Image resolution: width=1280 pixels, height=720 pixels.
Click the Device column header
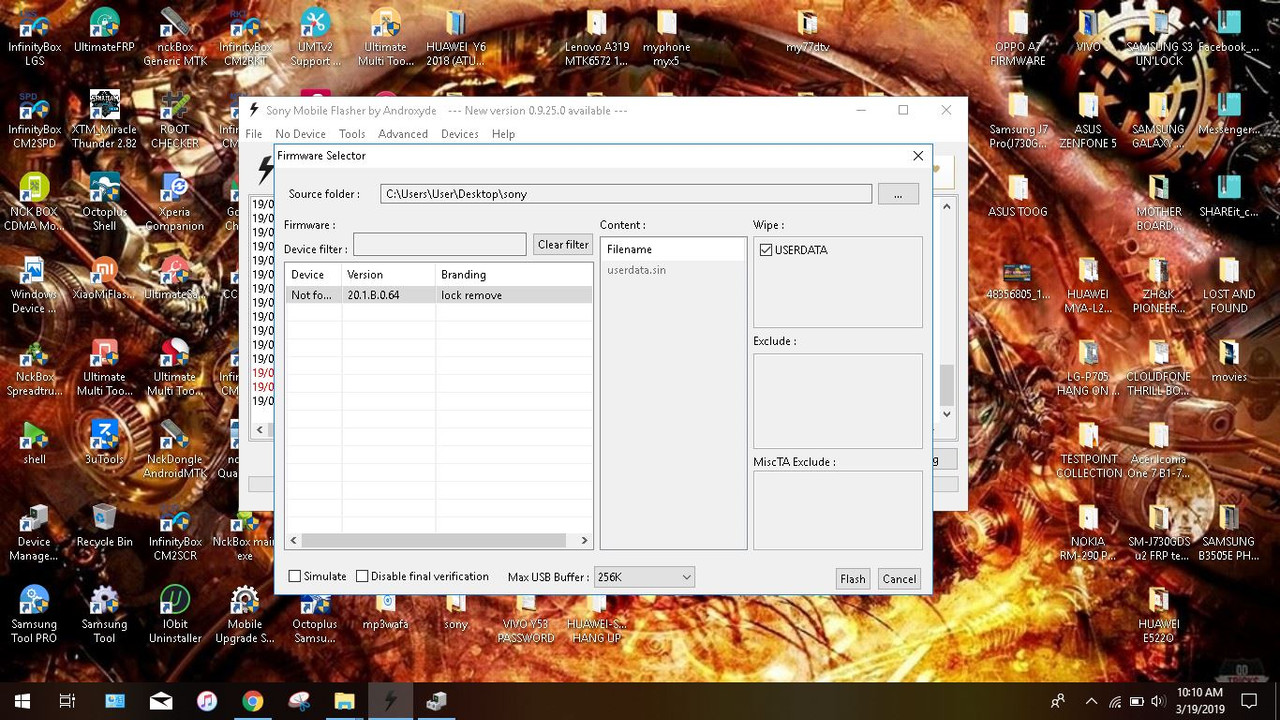pos(314,274)
